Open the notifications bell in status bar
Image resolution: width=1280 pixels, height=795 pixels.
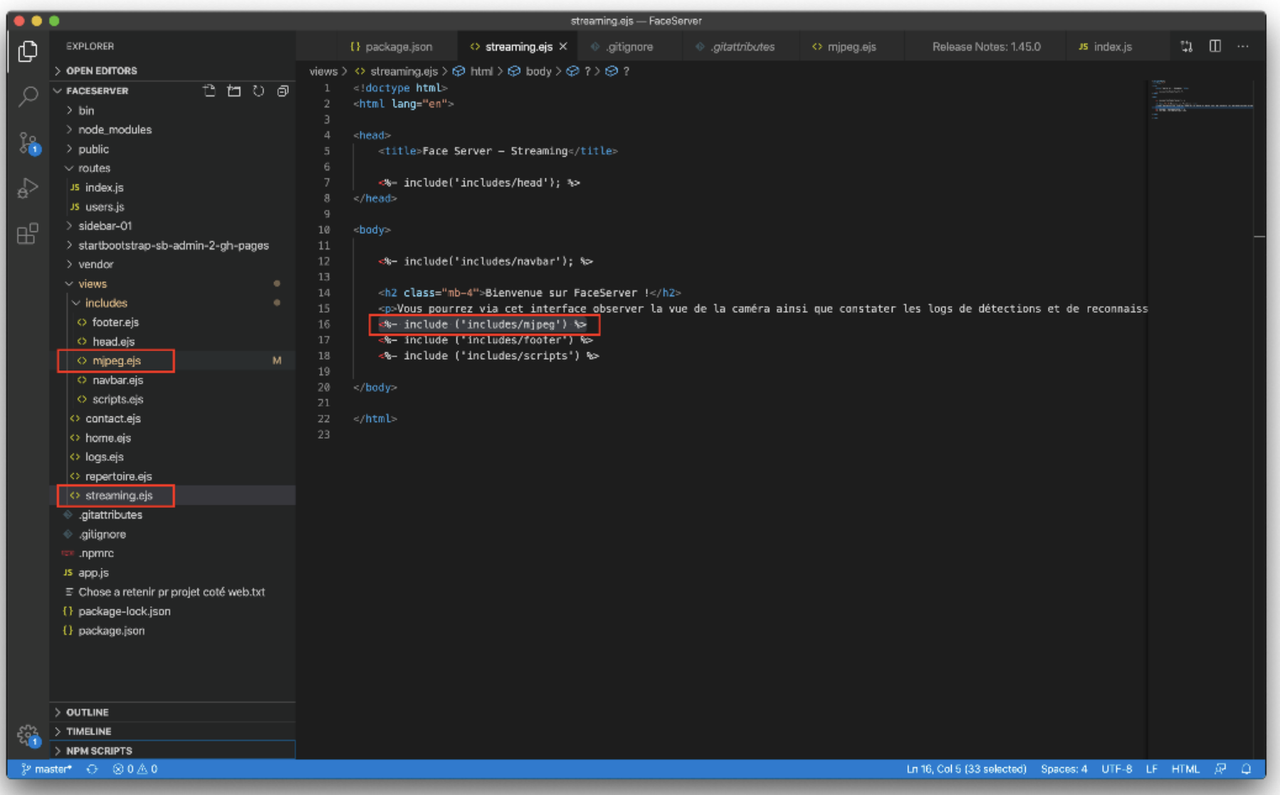click(1246, 769)
